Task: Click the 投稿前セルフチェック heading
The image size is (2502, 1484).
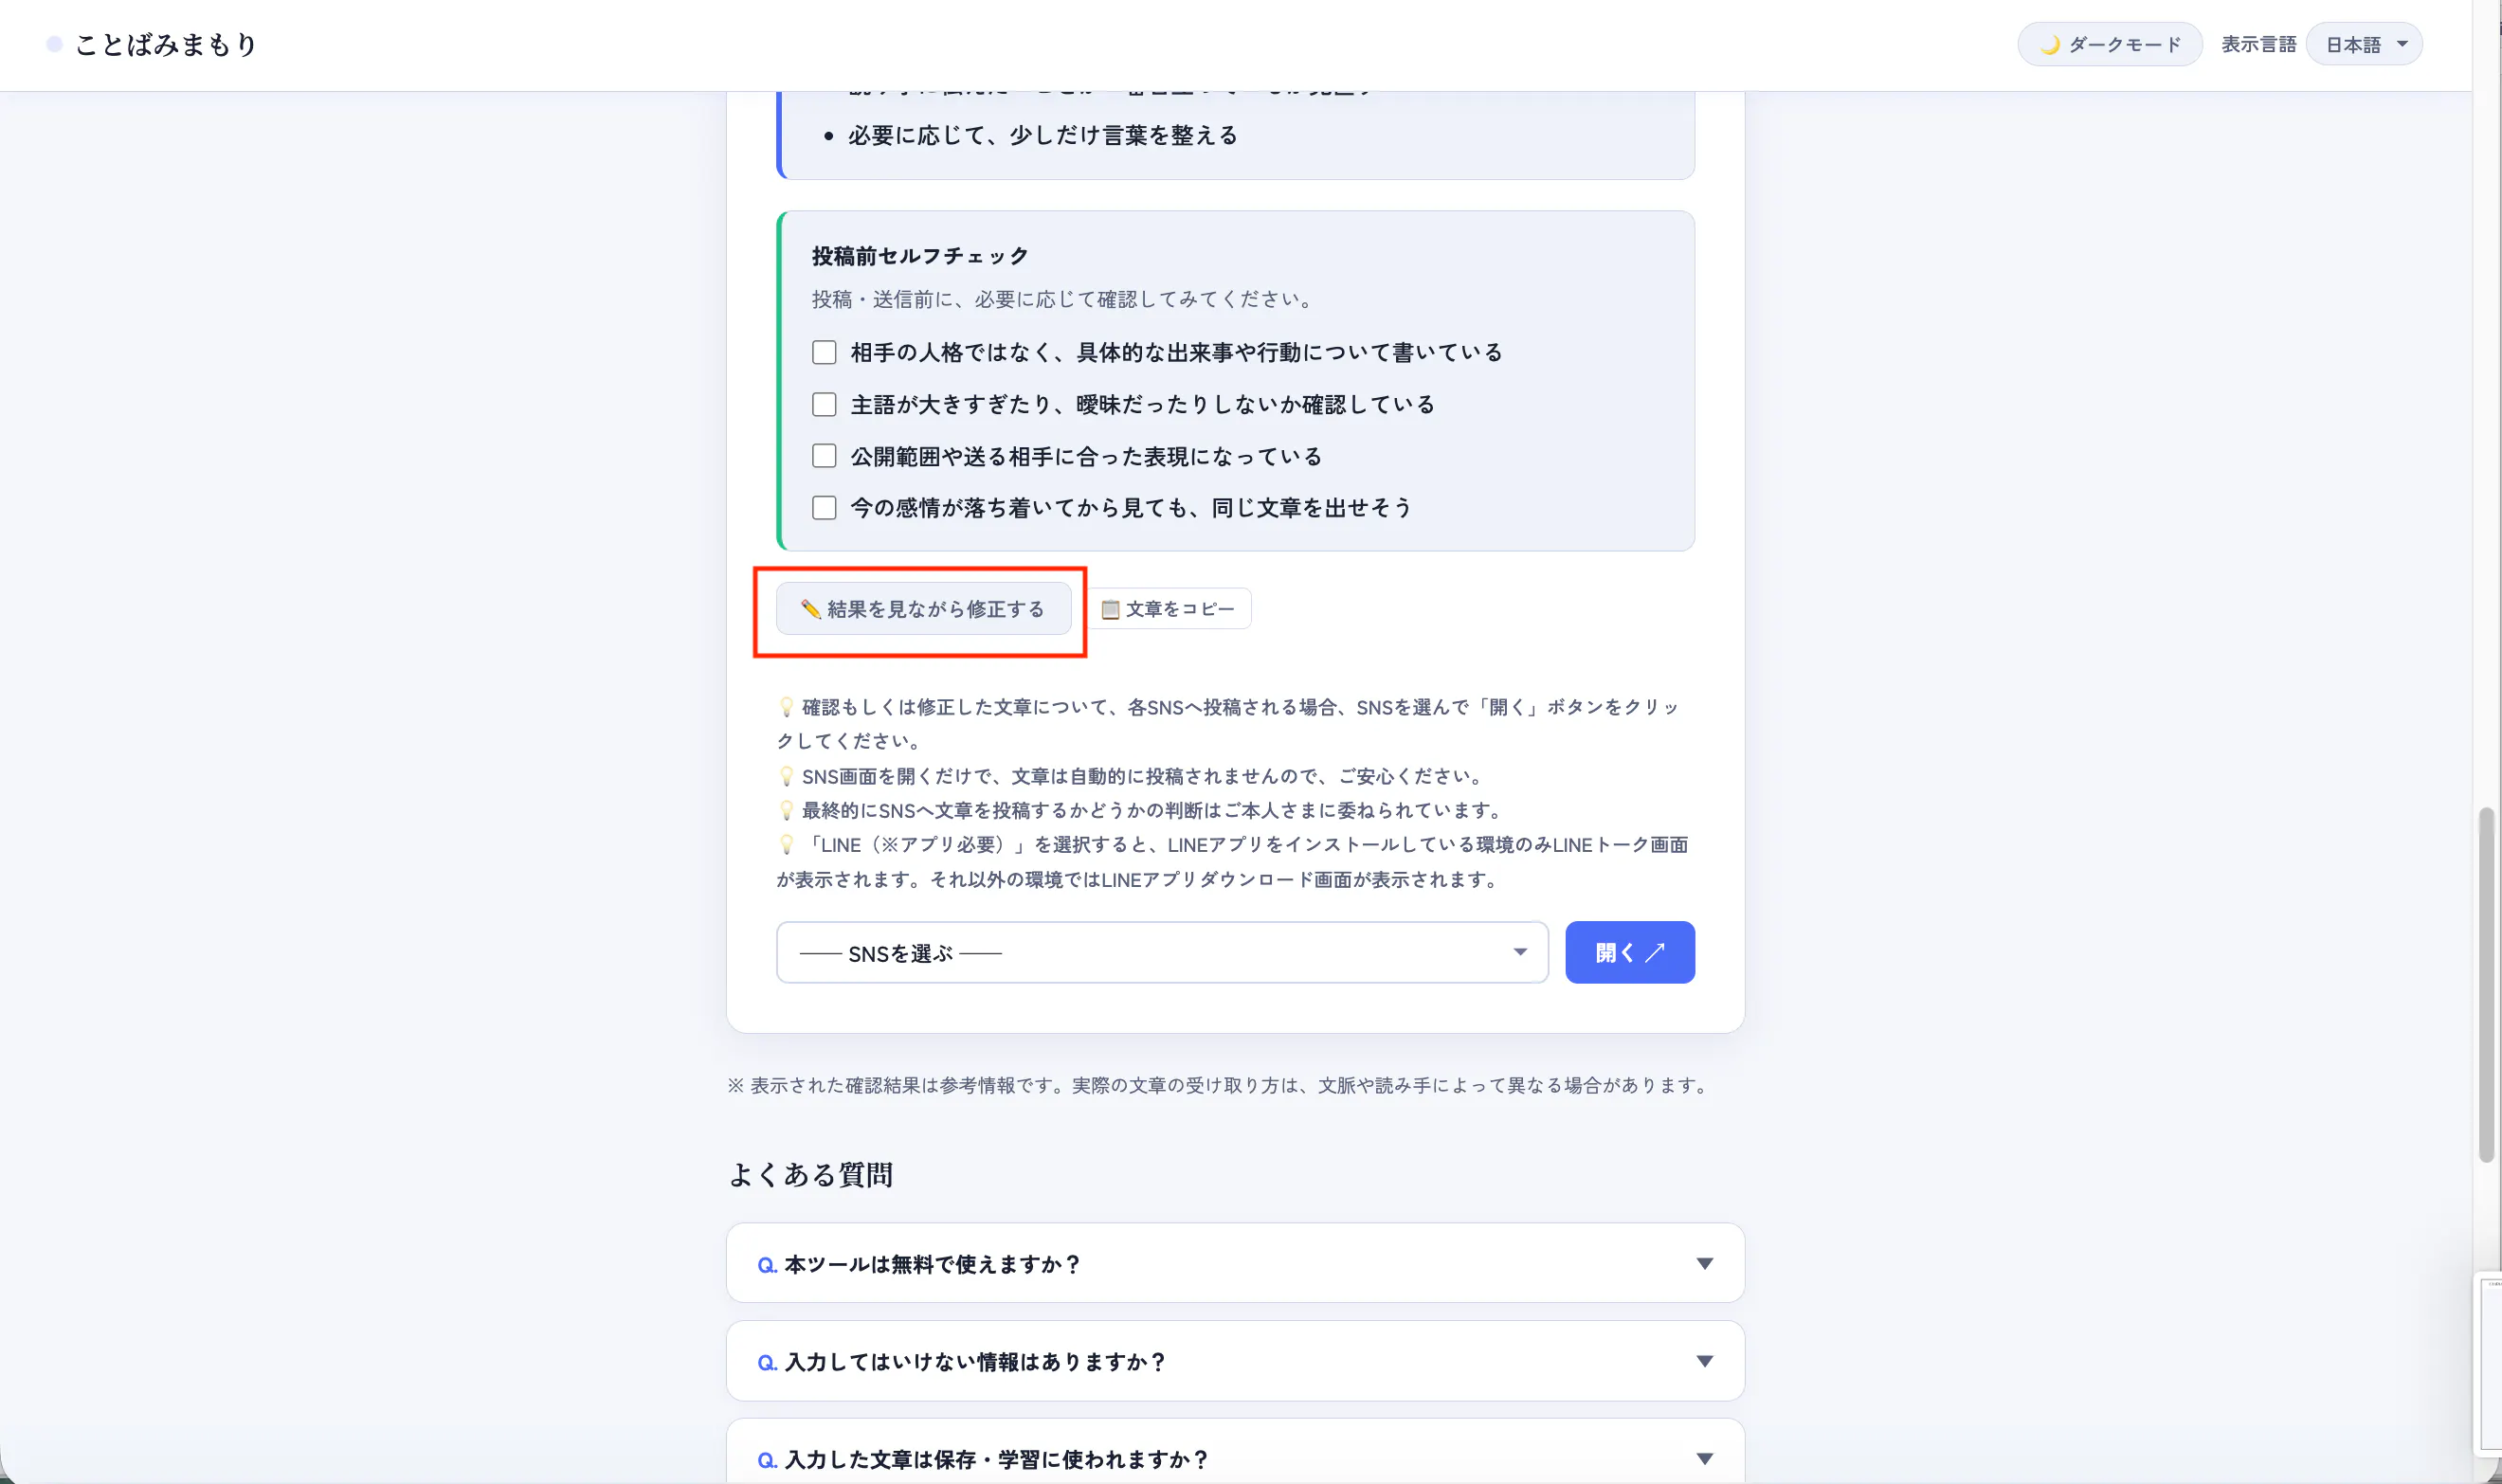Action: 920,256
